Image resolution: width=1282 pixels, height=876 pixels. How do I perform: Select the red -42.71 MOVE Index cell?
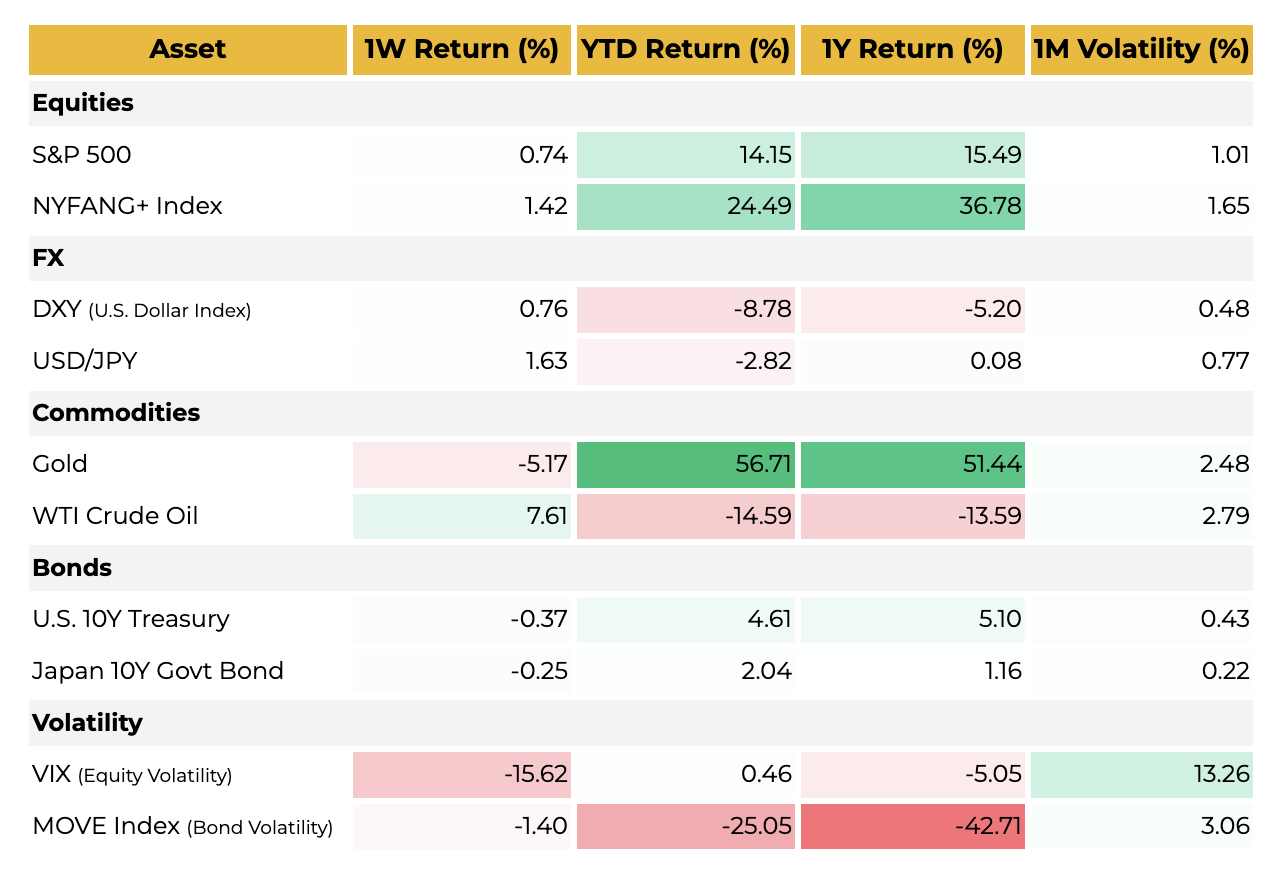[x=912, y=826]
